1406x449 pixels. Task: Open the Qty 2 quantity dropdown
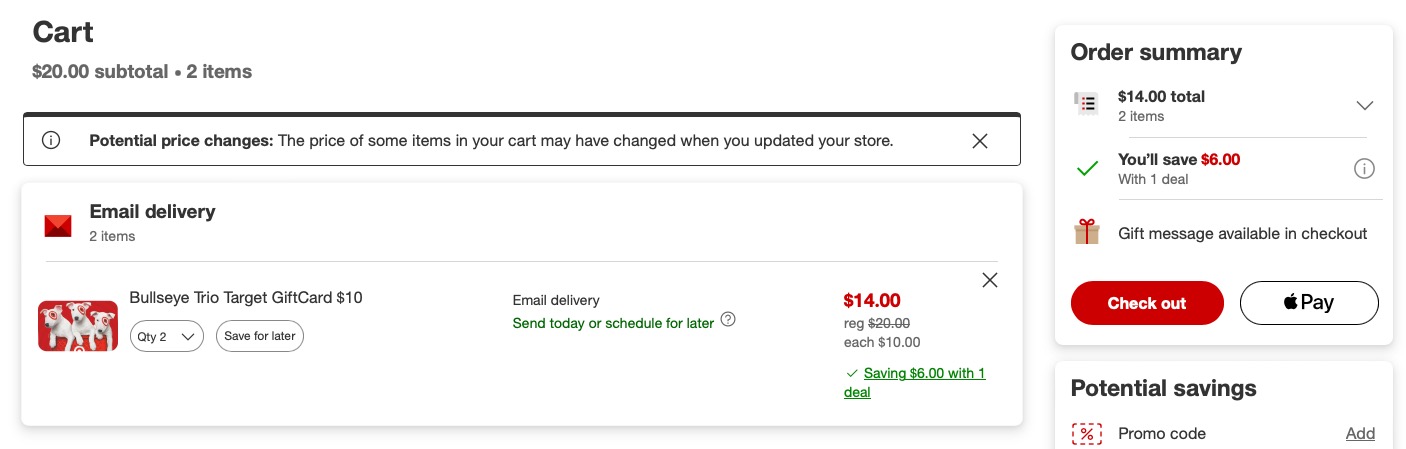167,336
